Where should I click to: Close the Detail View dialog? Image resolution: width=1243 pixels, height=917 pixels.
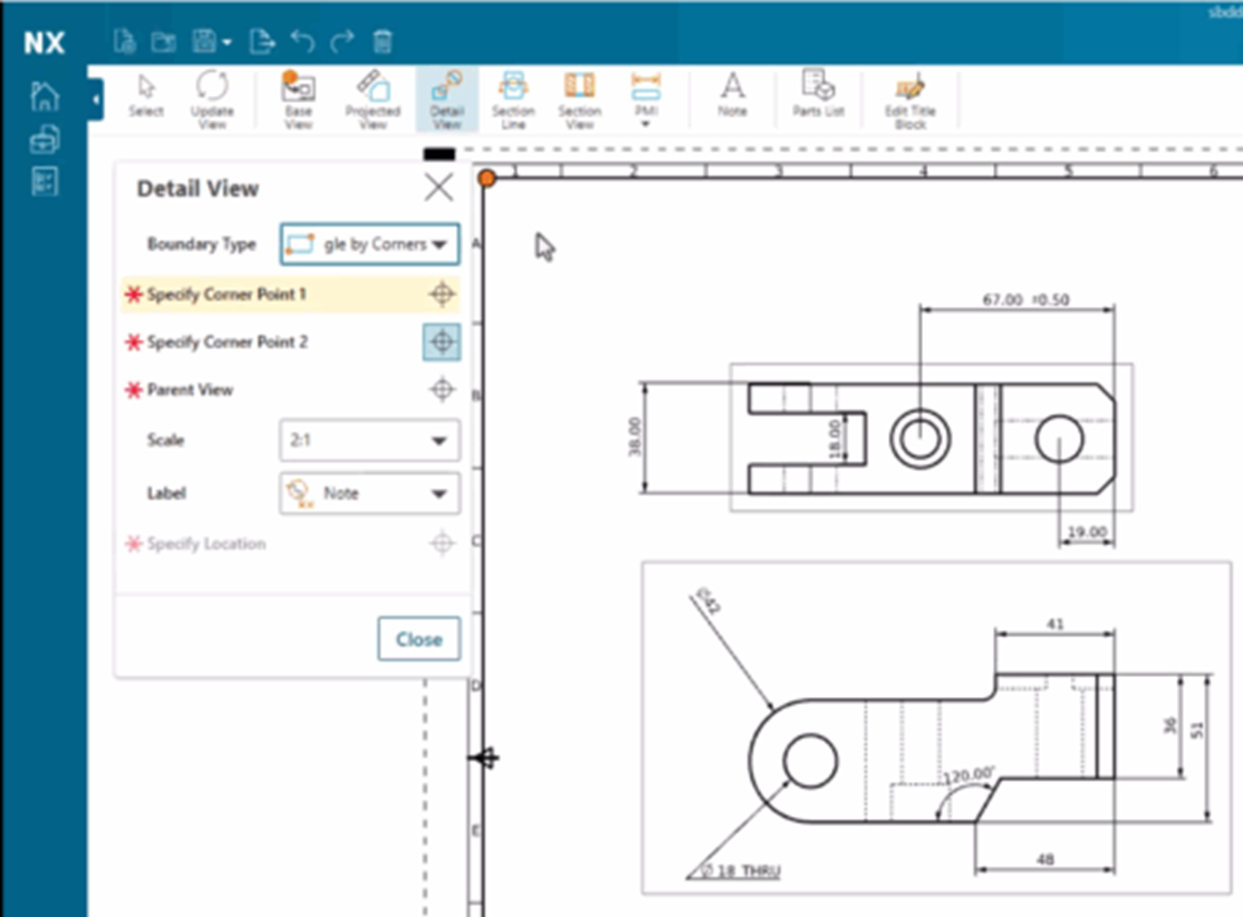point(439,188)
